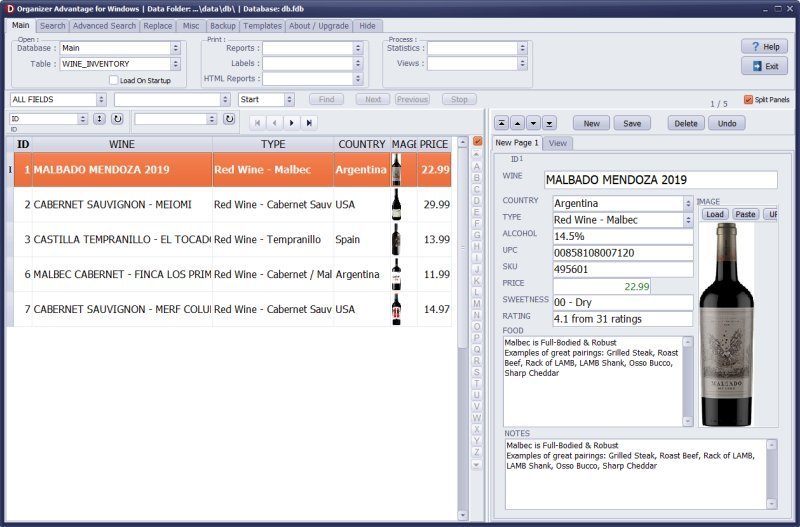Viewport: 800px width, 527px height.
Task: Open the HTML Reports dropdown
Action: pyautogui.click(x=358, y=79)
